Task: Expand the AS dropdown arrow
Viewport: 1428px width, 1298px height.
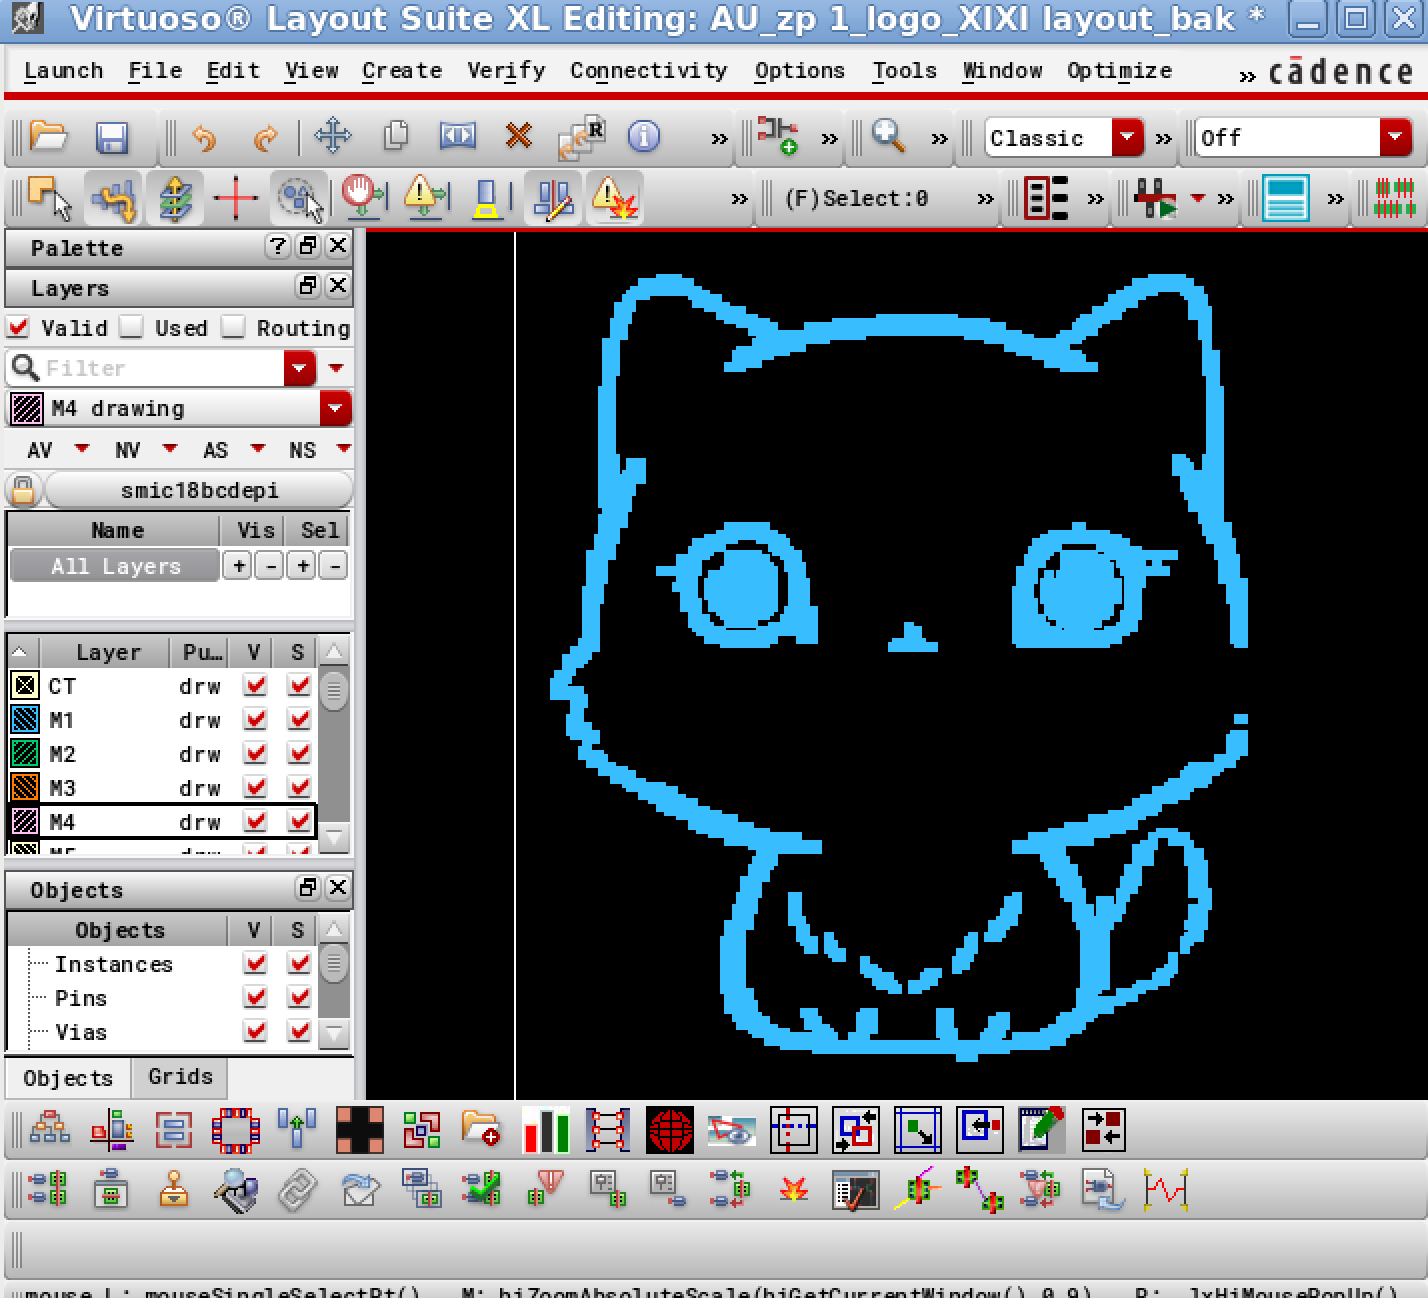Action: pyautogui.click(x=258, y=449)
